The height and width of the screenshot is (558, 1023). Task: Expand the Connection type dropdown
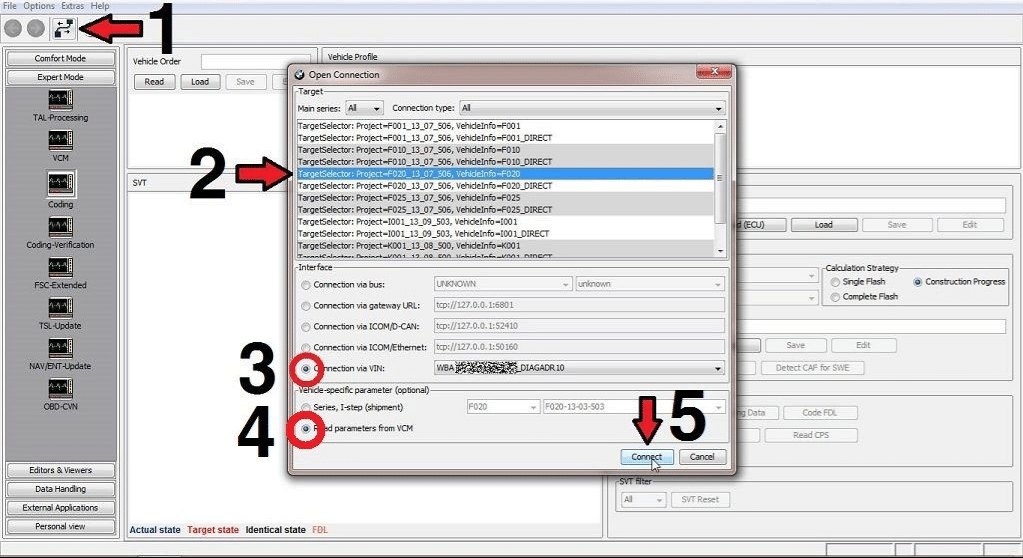pyautogui.click(x=592, y=108)
